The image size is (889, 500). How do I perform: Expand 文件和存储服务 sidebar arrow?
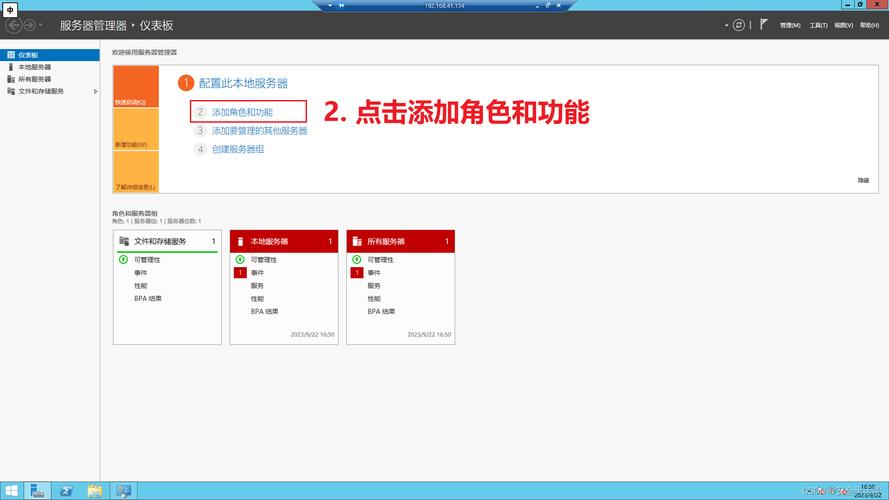[x=95, y=91]
